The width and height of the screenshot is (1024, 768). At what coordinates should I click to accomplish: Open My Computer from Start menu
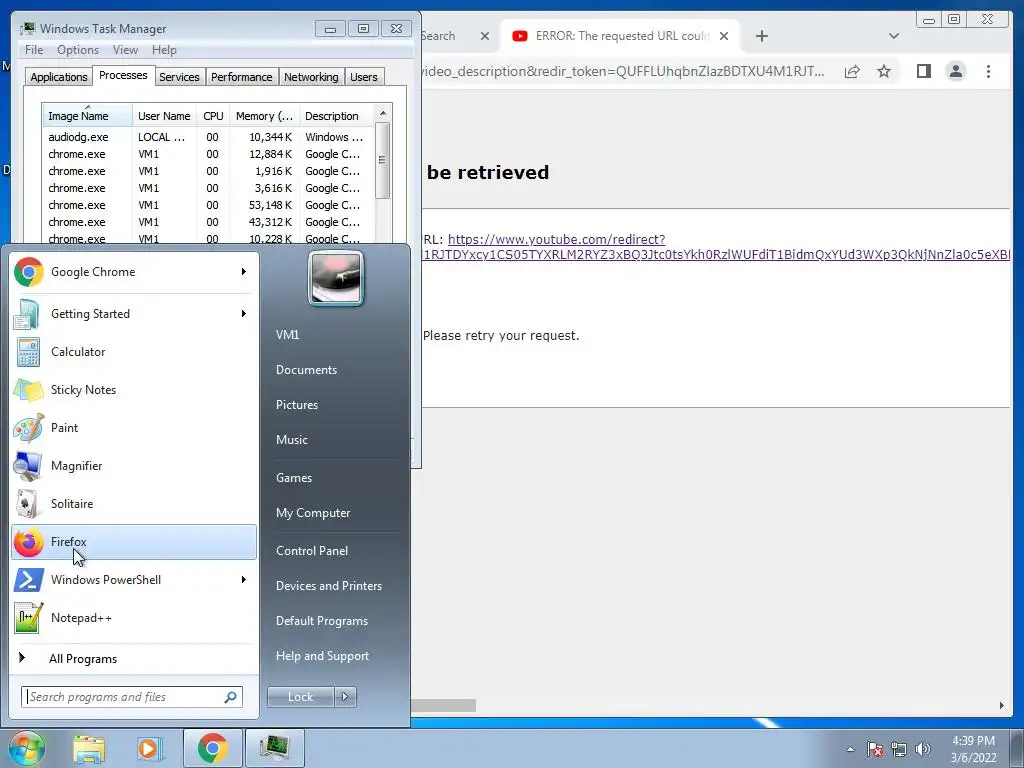313,513
